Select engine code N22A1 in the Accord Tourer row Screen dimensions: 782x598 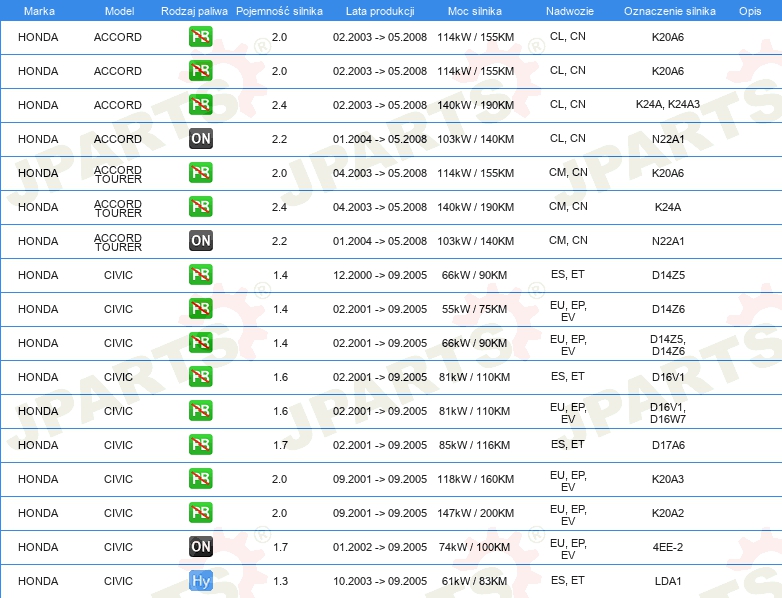point(668,241)
